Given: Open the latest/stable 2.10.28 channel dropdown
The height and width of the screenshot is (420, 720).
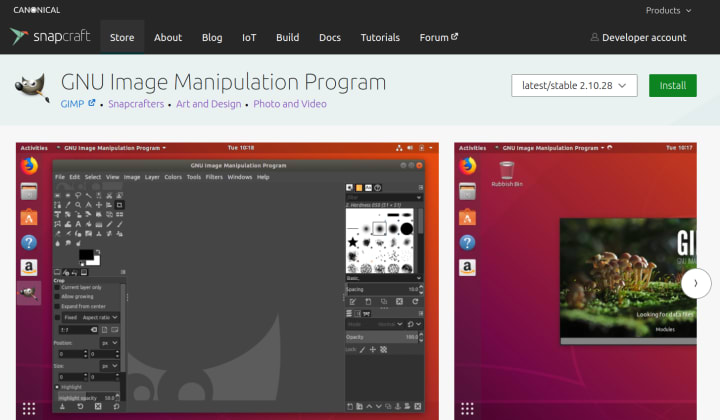Looking at the screenshot, I should [x=574, y=85].
